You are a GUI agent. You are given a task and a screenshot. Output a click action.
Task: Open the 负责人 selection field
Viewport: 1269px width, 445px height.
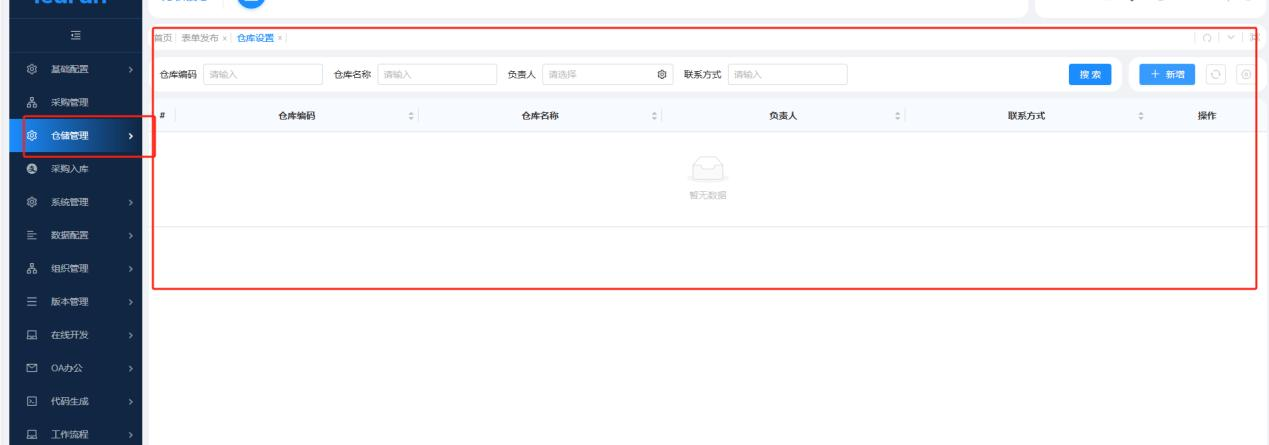click(x=606, y=74)
